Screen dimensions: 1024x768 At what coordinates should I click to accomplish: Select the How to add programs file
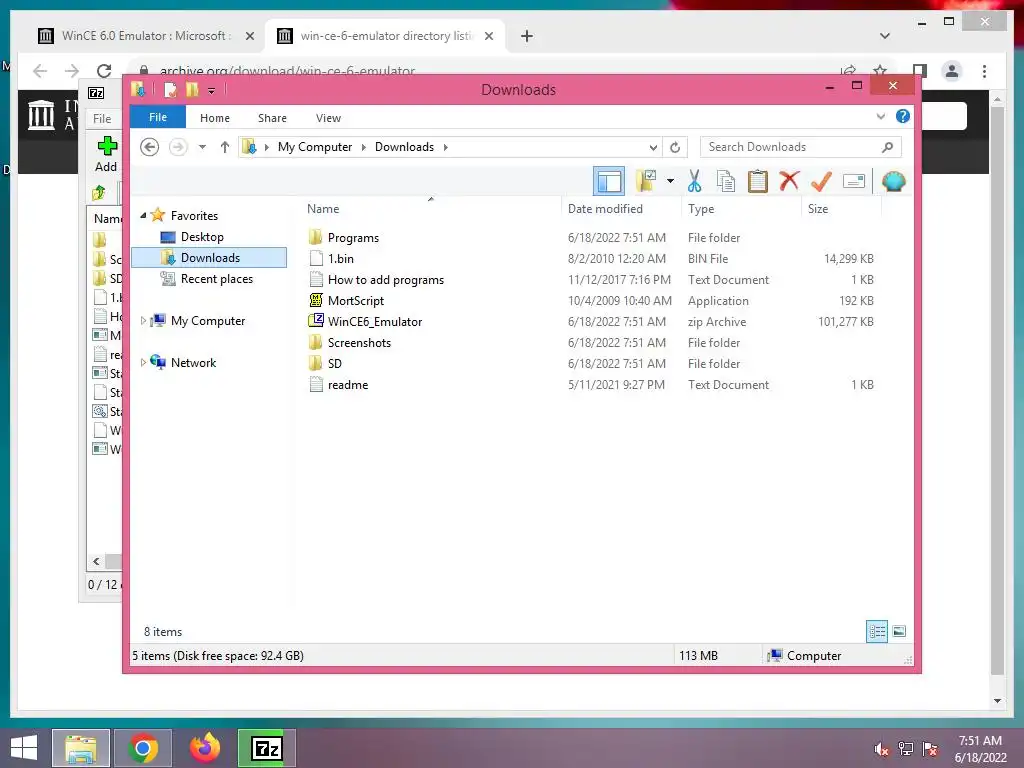coord(385,280)
